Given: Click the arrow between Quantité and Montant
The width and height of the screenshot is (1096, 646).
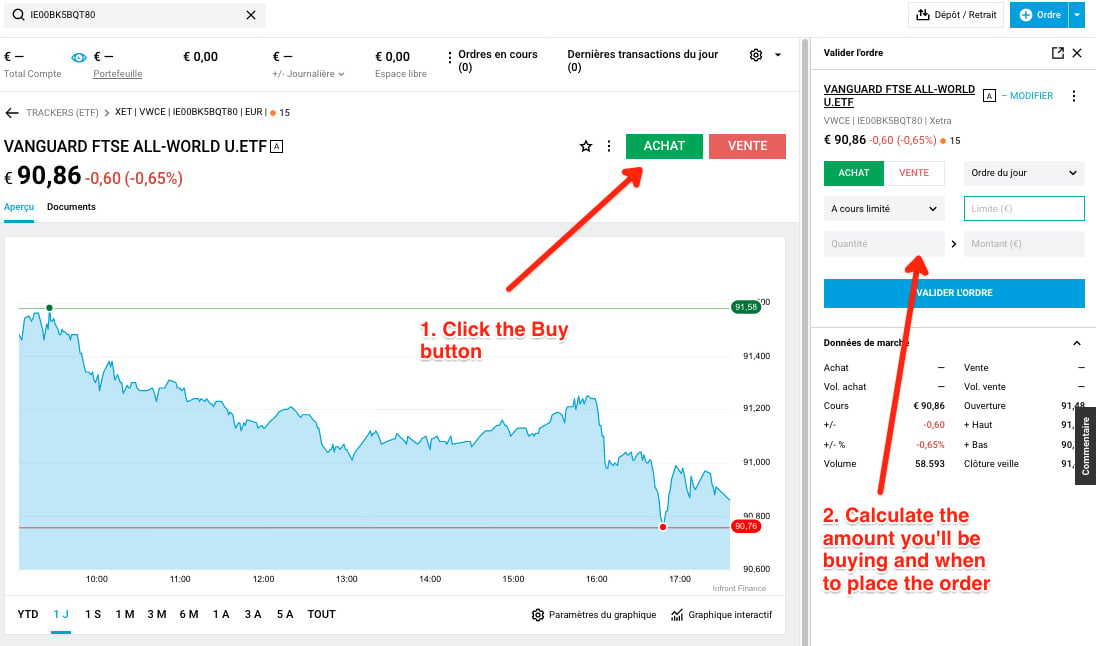Looking at the screenshot, I should [954, 244].
